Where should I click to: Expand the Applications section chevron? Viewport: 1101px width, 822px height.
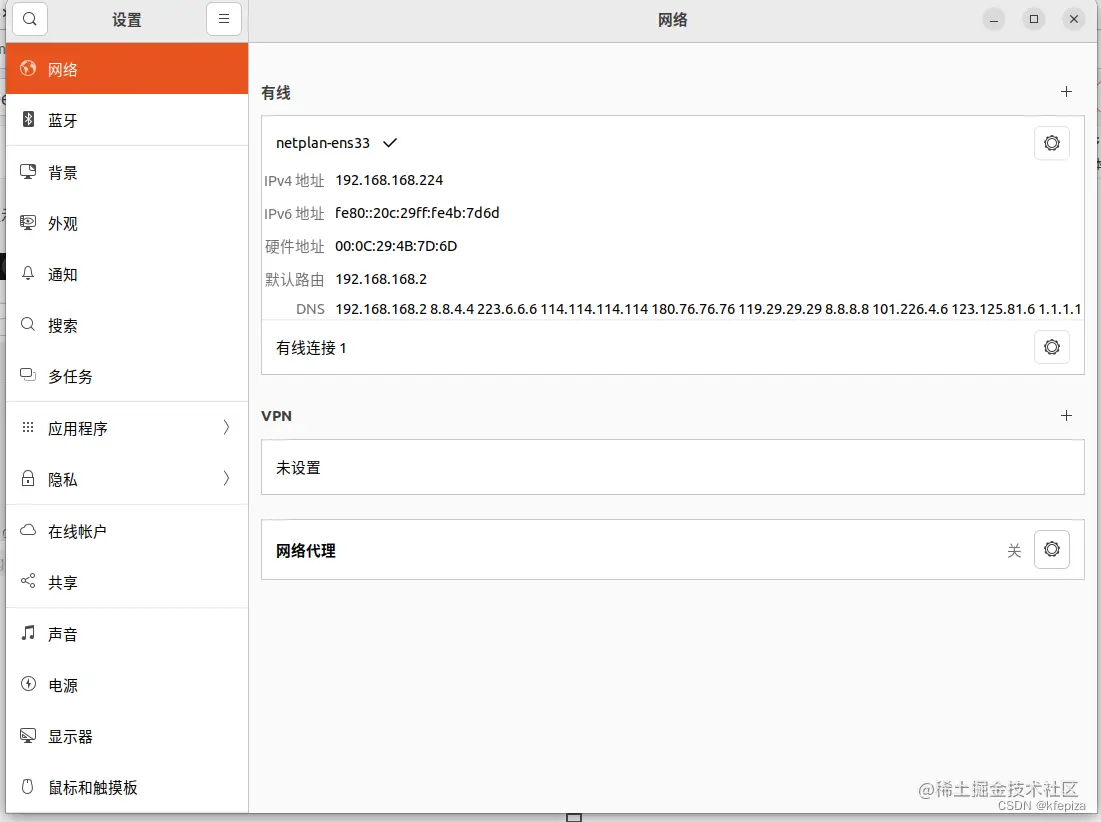coord(226,427)
